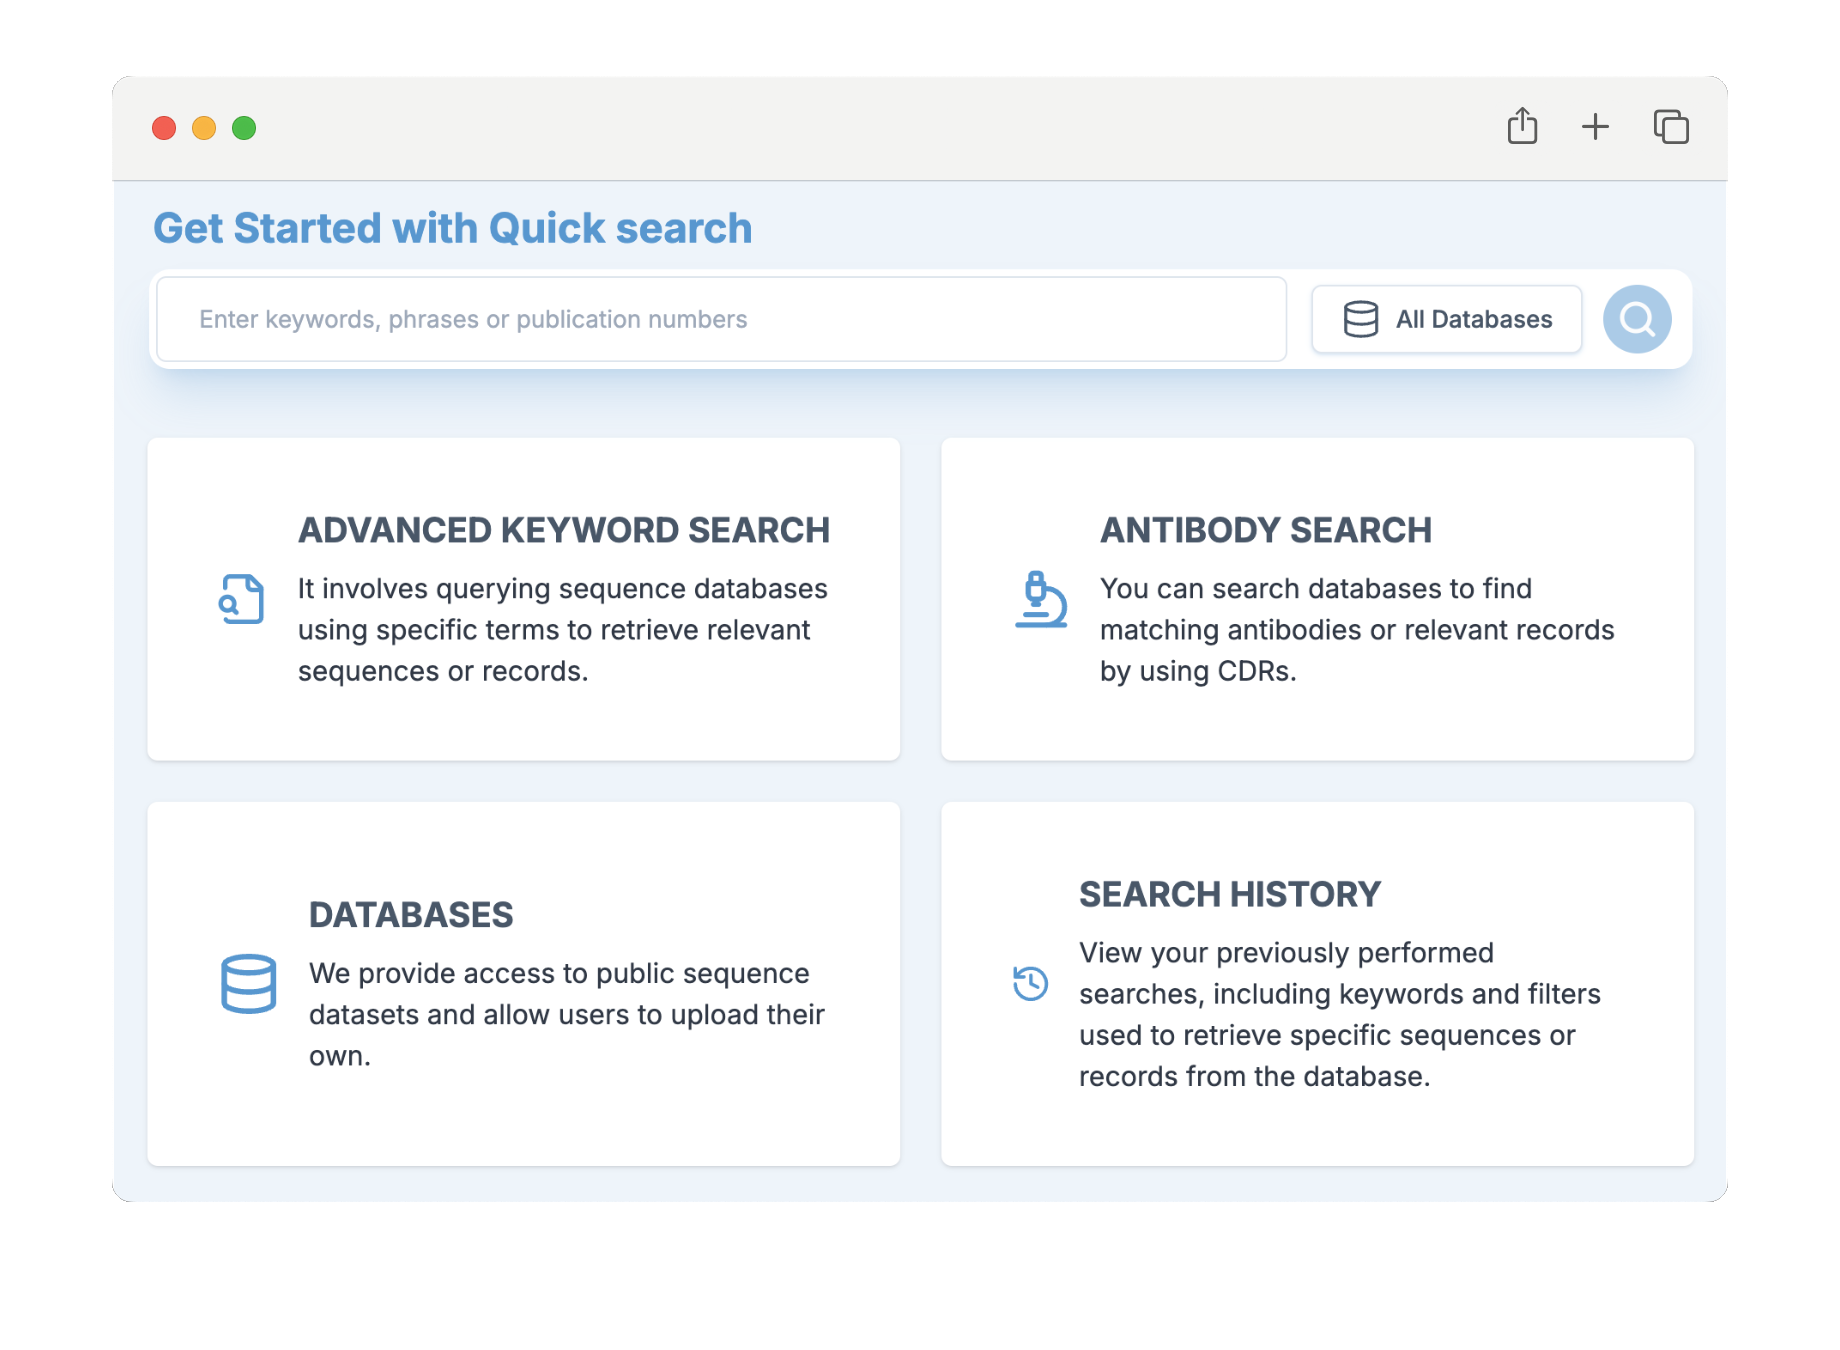Click the Advanced Keyword Search document icon
Screen dimensions: 1840x1350
point(241,599)
